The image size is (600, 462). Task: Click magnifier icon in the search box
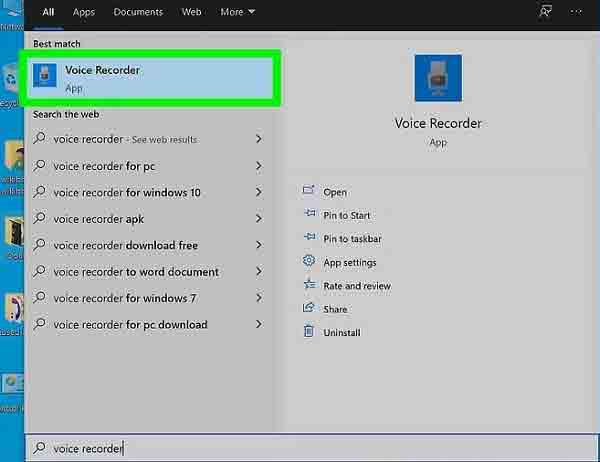(x=39, y=447)
